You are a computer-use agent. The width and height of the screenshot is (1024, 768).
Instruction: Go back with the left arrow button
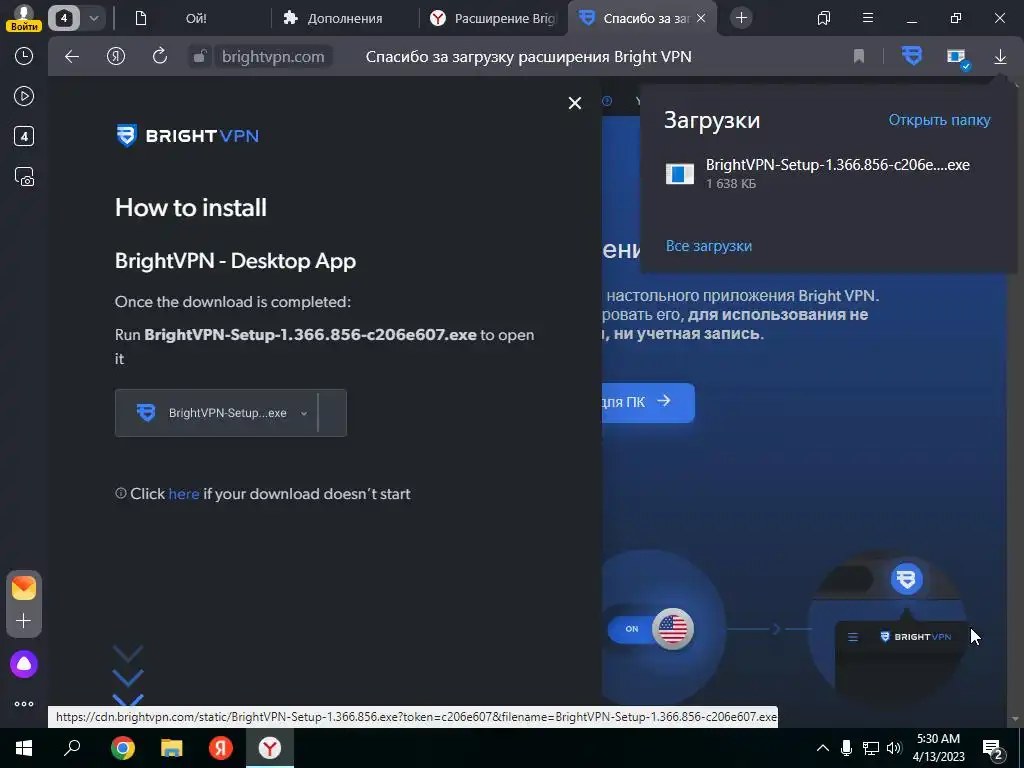coord(72,57)
